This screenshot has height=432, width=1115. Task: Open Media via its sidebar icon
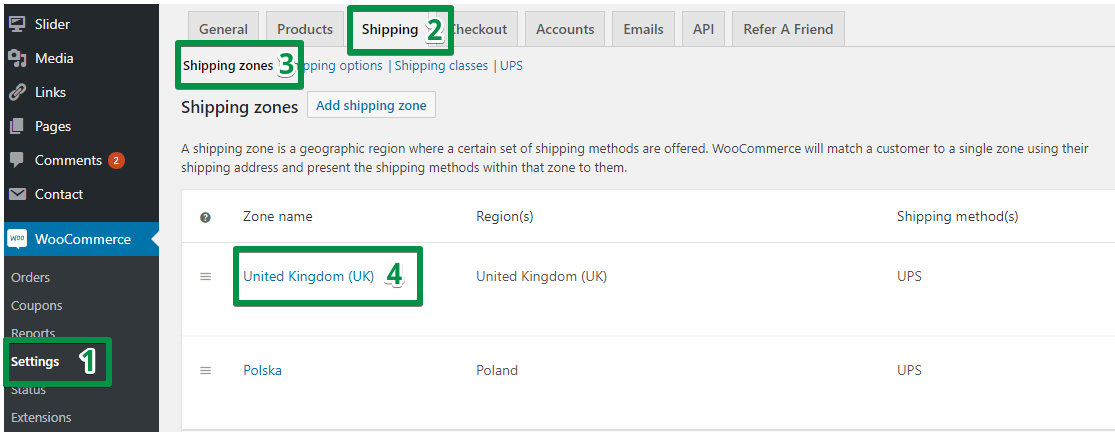18,58
